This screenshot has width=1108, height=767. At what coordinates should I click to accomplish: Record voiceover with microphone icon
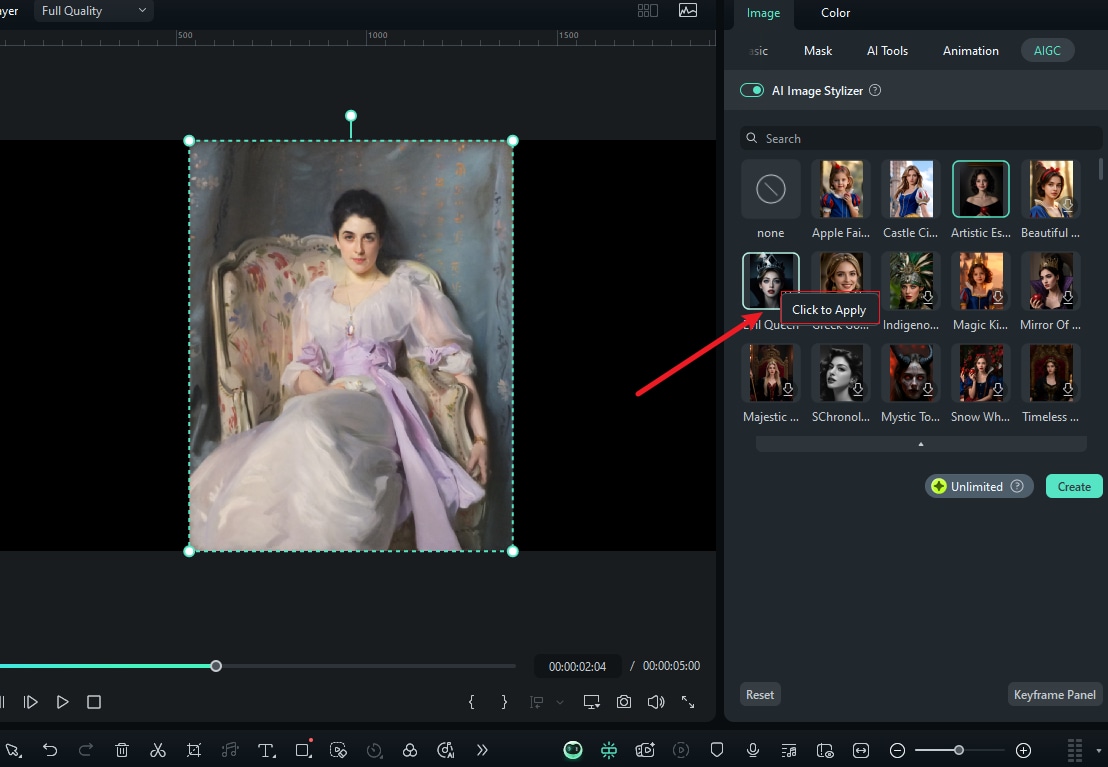pos(753,750)
